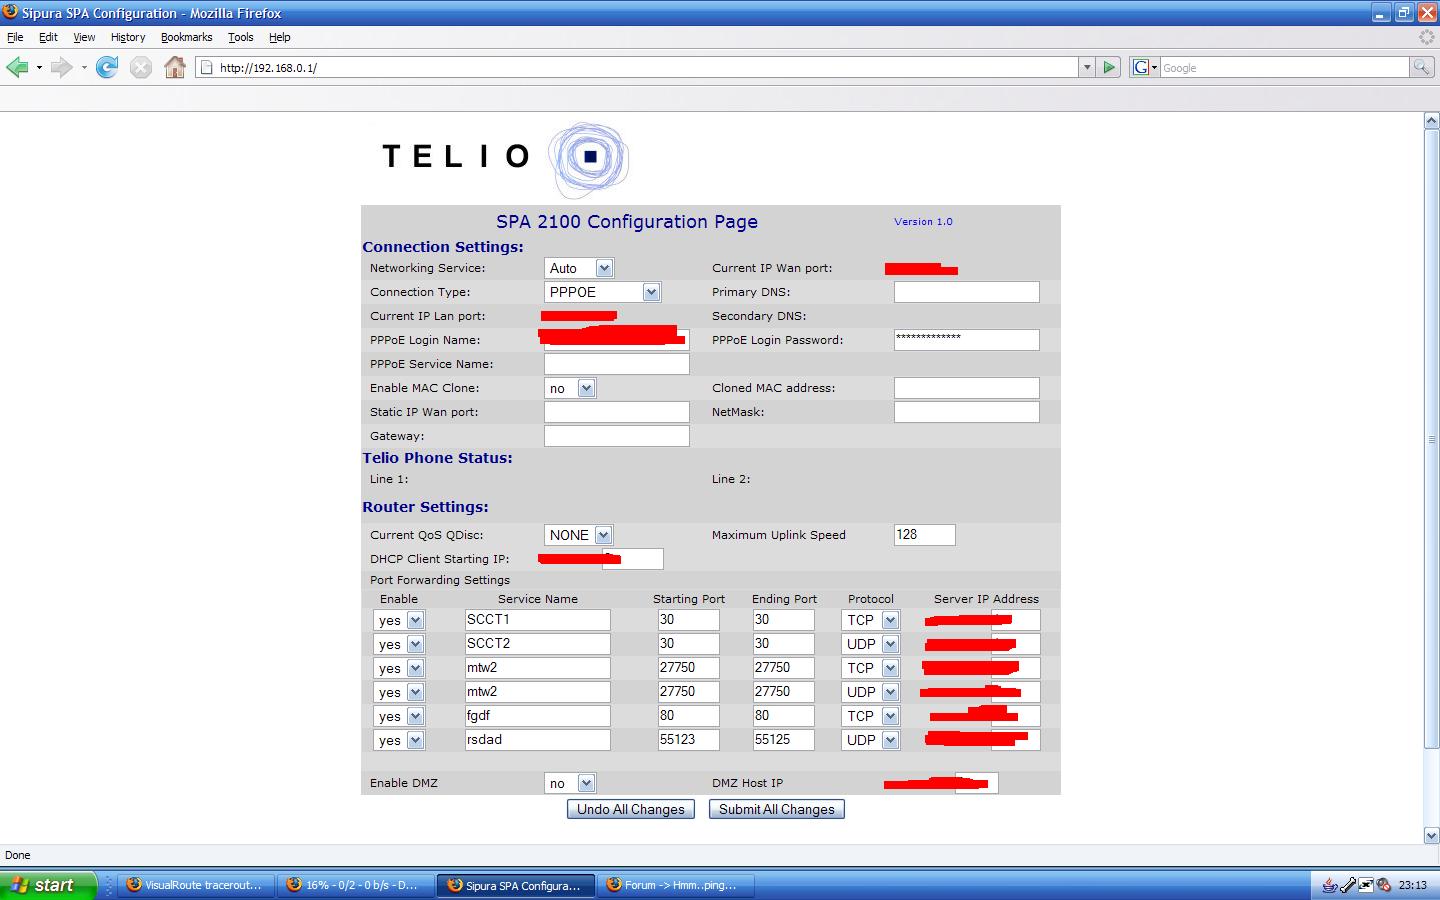1440x900 pixels.
Task: Open the Bookmarks menu
Action: coord(186,37)
